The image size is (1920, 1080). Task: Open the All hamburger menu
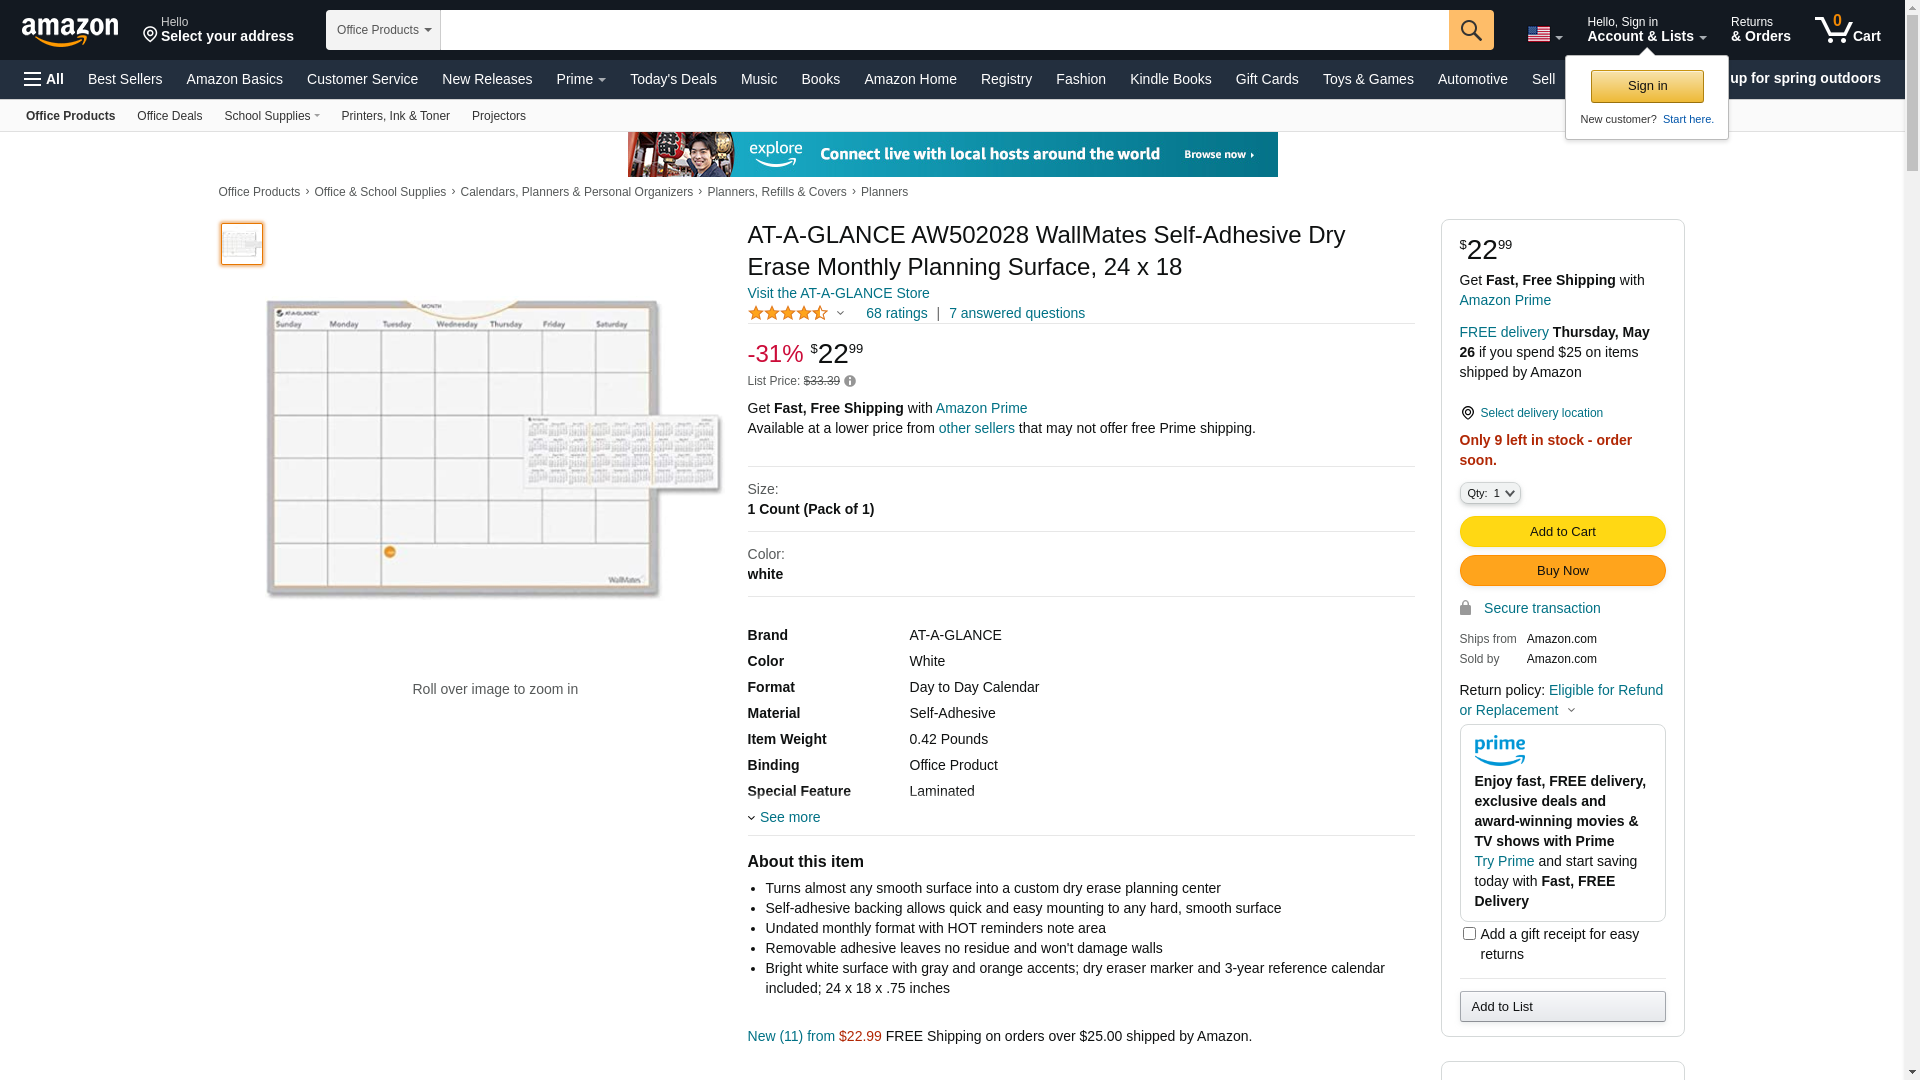44,79
